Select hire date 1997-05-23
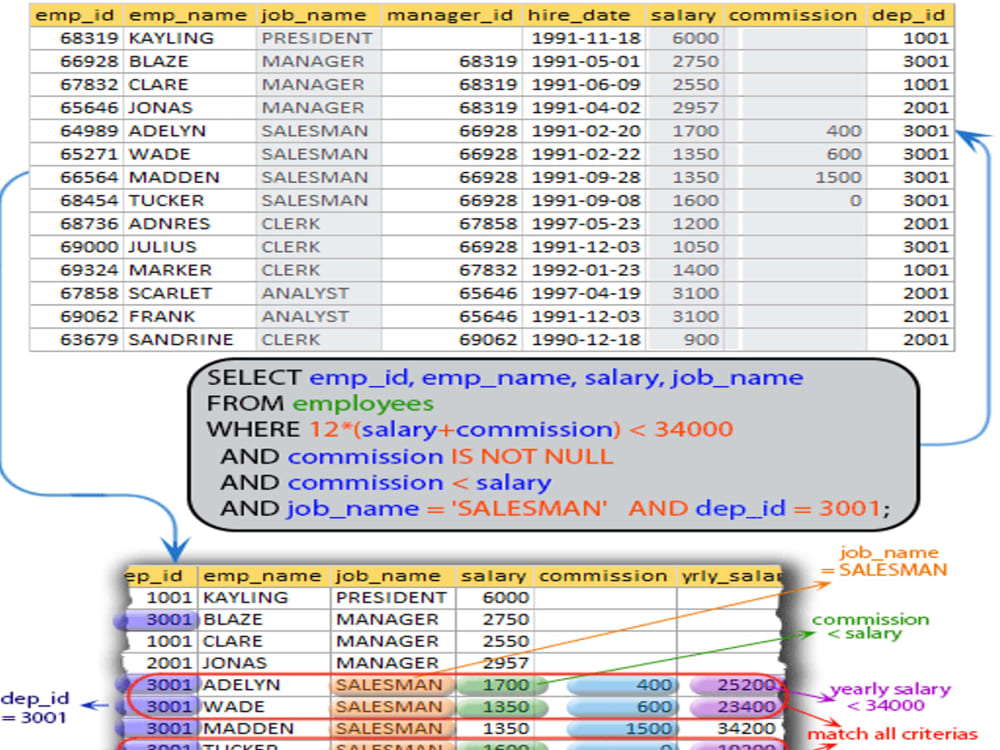This screenshot has height=750, width=1000. [x=584, y=224]
